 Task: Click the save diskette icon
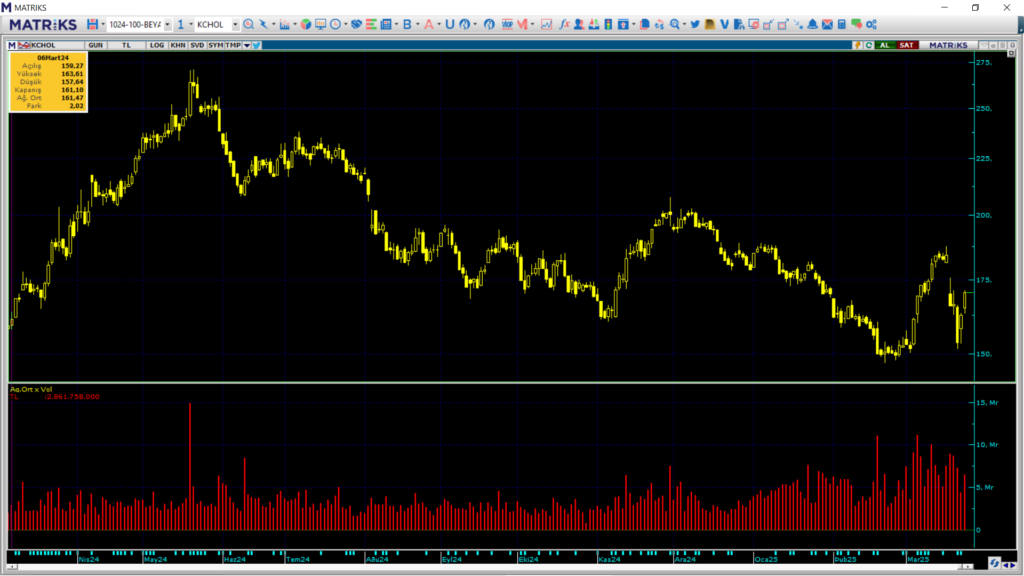(x=92, y=24)
